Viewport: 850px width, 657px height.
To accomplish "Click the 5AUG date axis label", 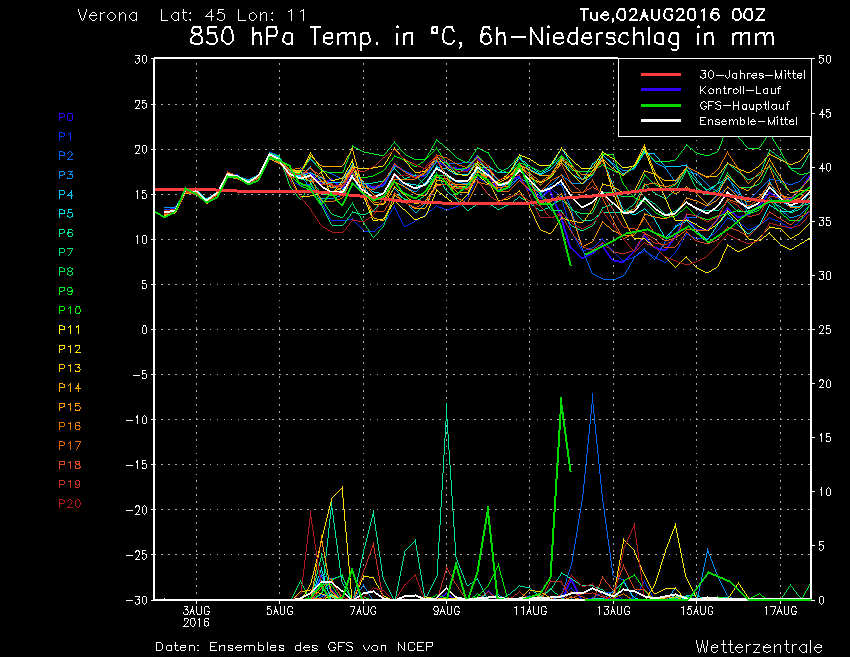I will [x=280, y=611].
